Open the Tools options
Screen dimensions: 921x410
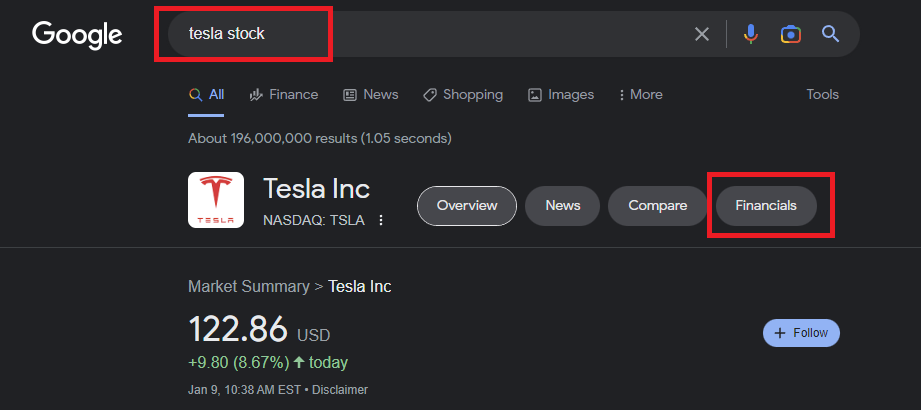coord(822,94)
